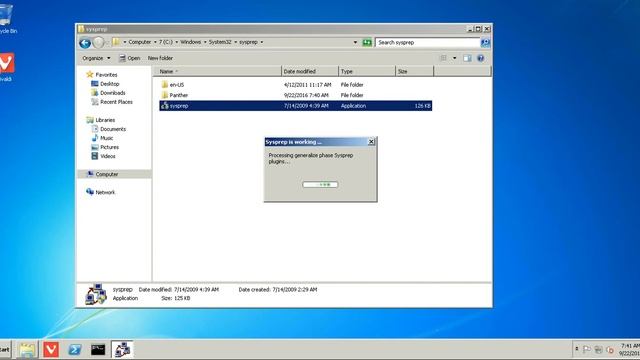The image size is (640, 360).
Task: Click the Sysprep progress bar
Action: 320,184
